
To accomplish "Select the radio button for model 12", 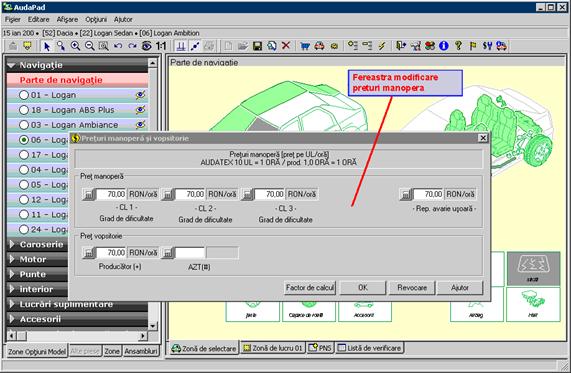I will click(x=24, y=200).
